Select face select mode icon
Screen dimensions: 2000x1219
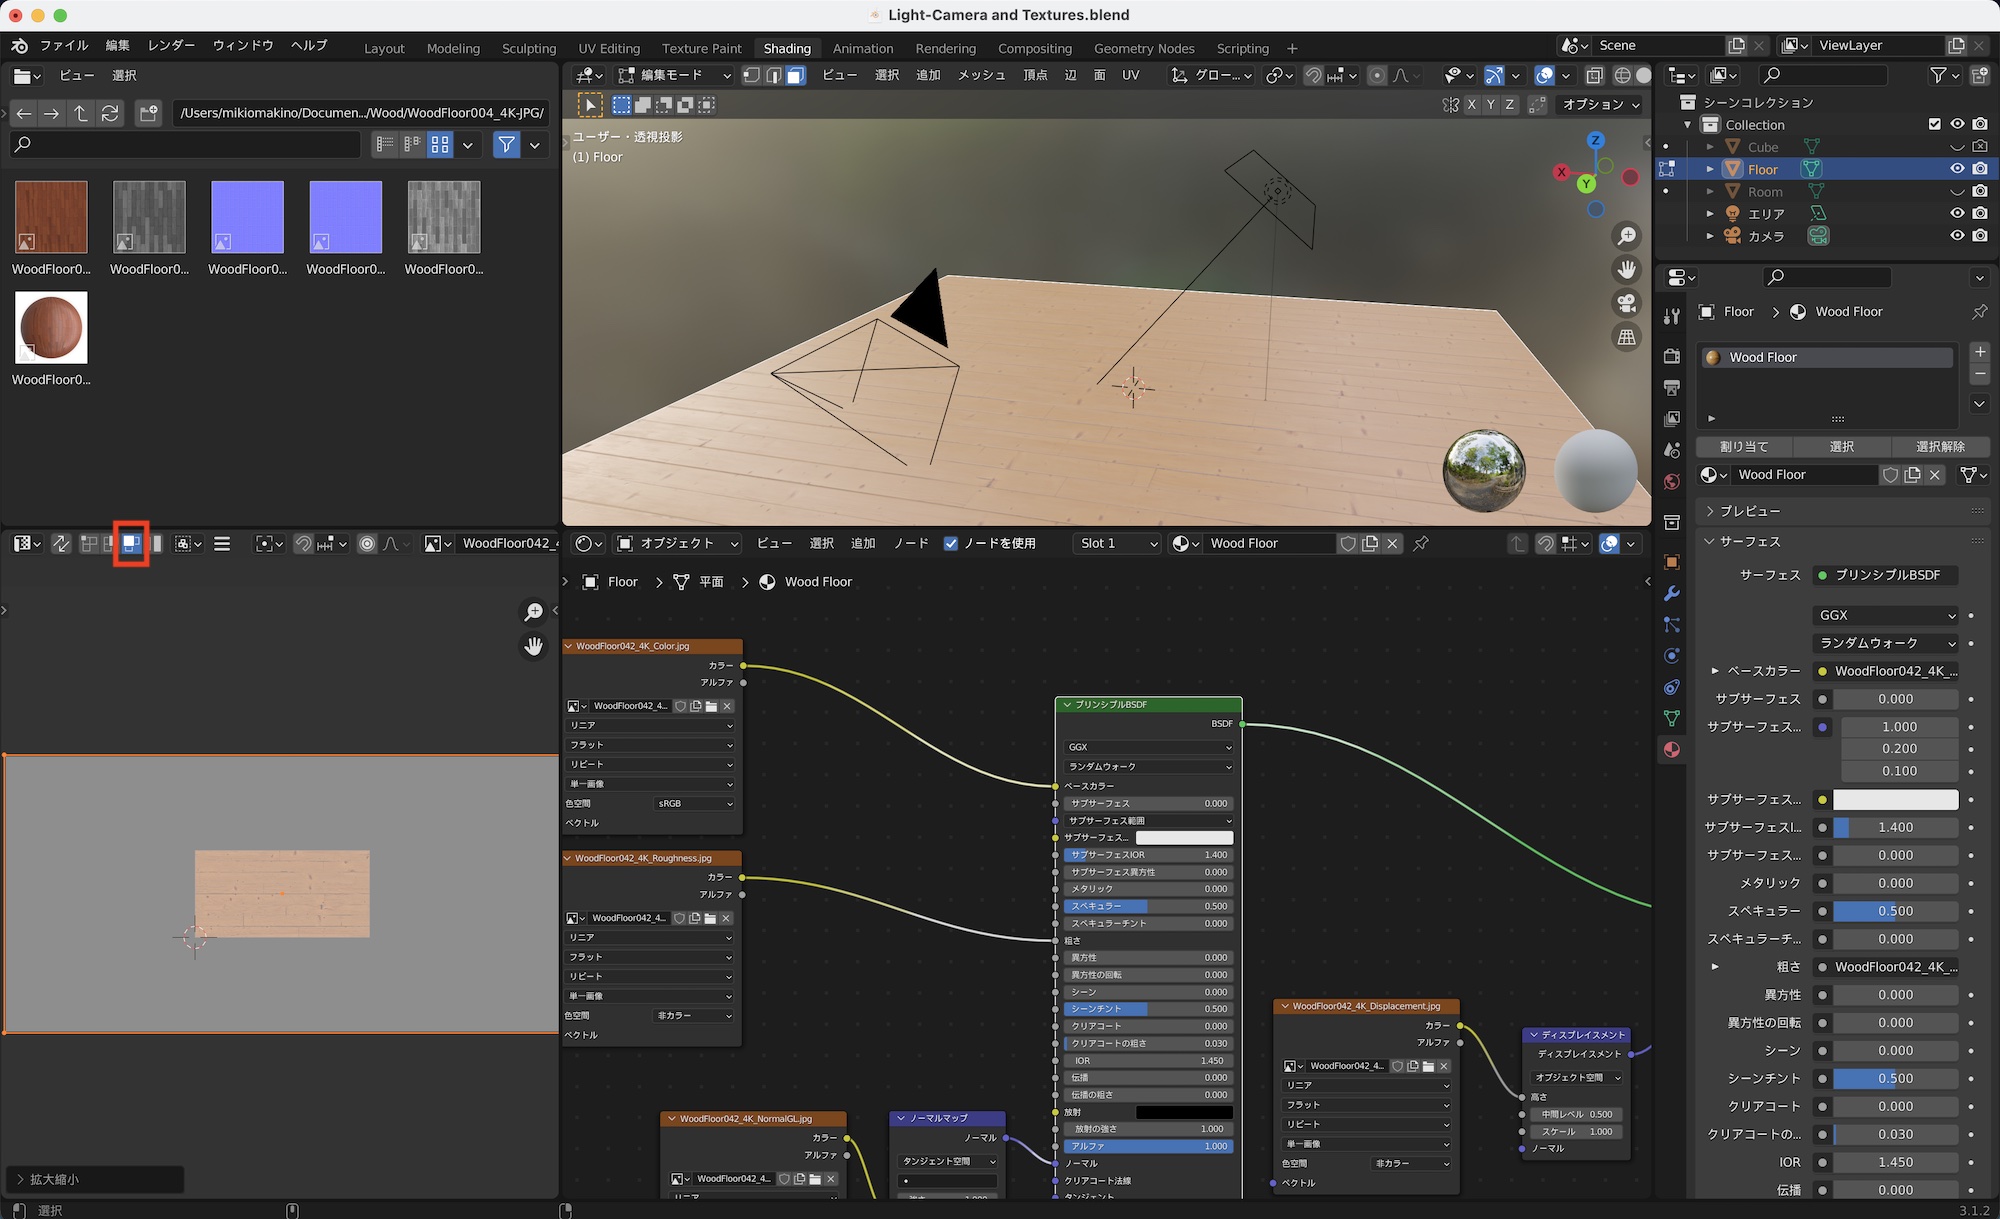tap(795, 76)
